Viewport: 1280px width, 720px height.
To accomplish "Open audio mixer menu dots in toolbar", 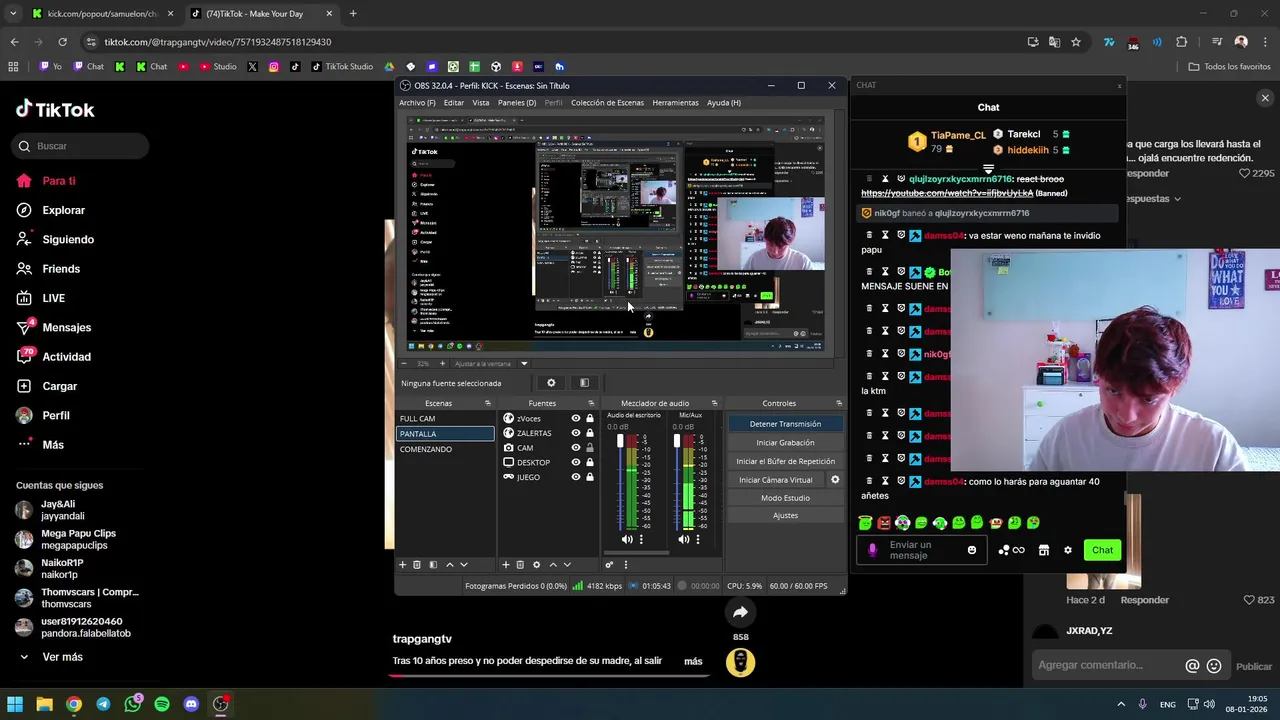I will coord(626,565).
